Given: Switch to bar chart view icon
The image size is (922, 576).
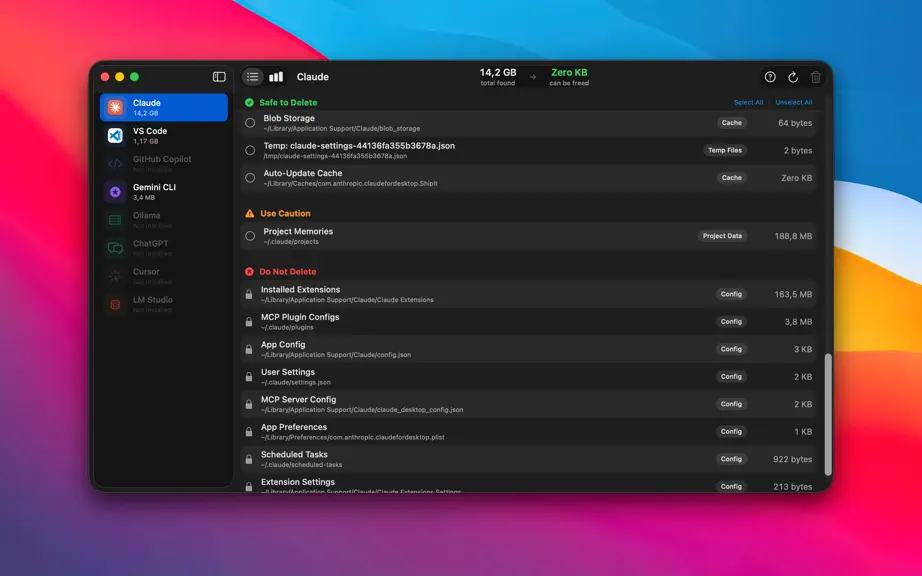Looking at the screenshot, I should (276, 76).
